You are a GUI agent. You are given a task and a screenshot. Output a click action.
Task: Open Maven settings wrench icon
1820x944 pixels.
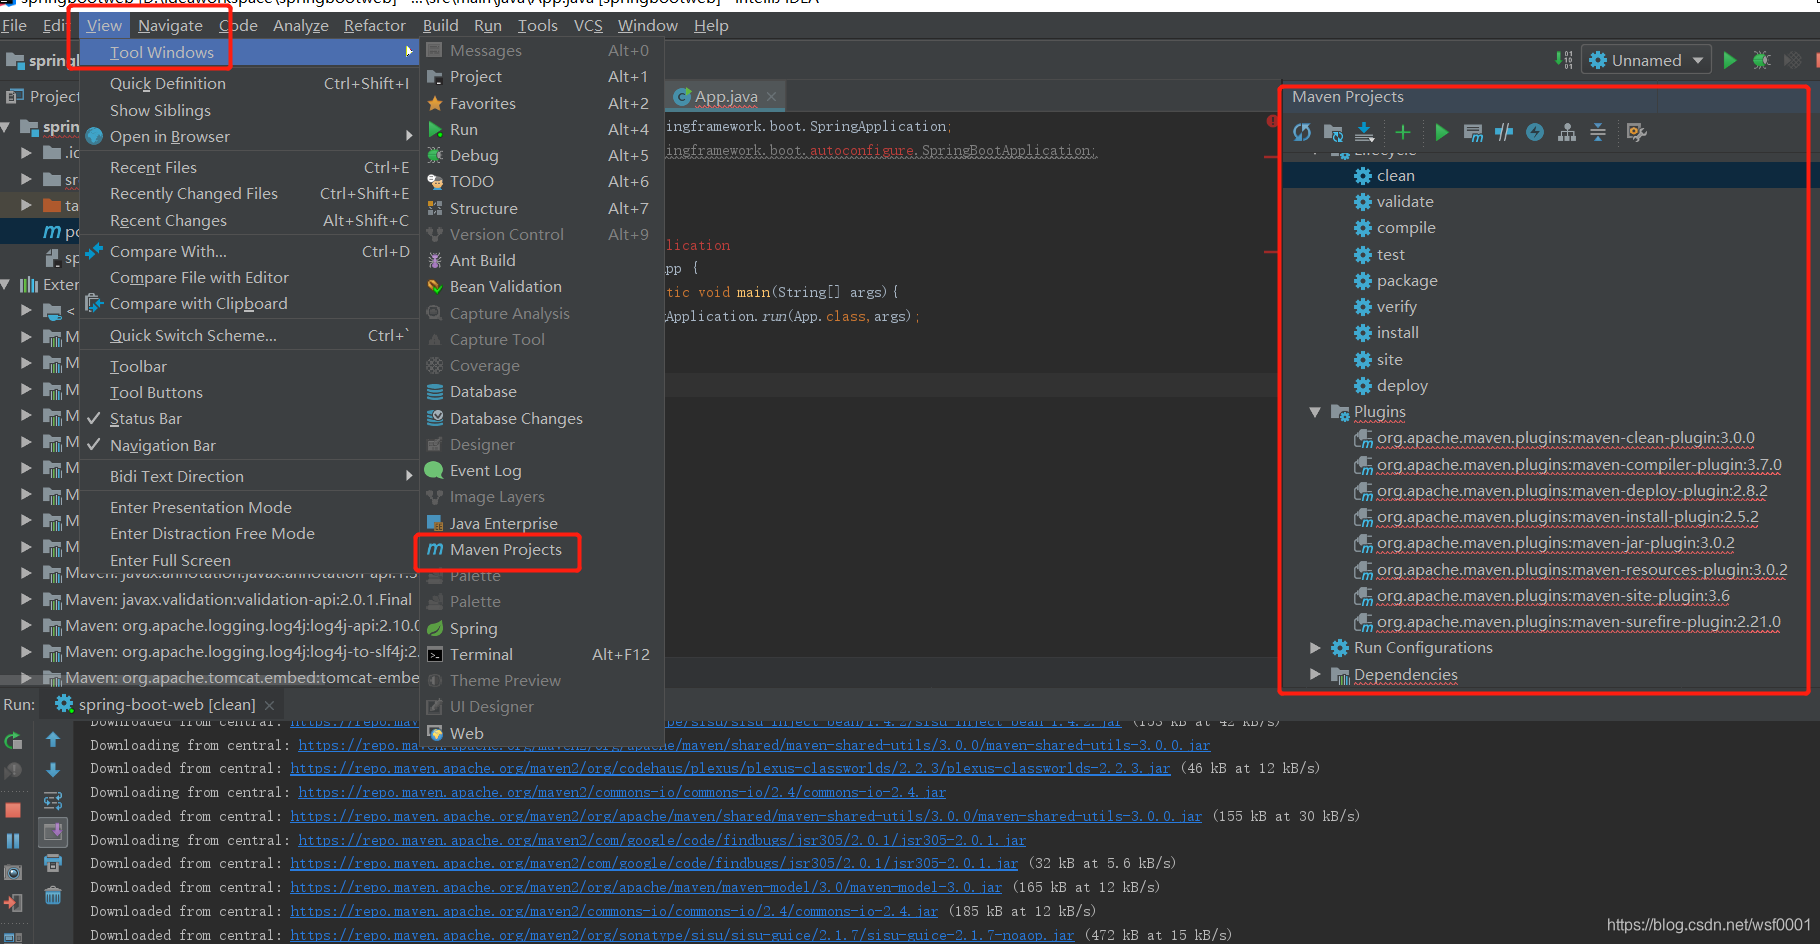coord(1637,132)
